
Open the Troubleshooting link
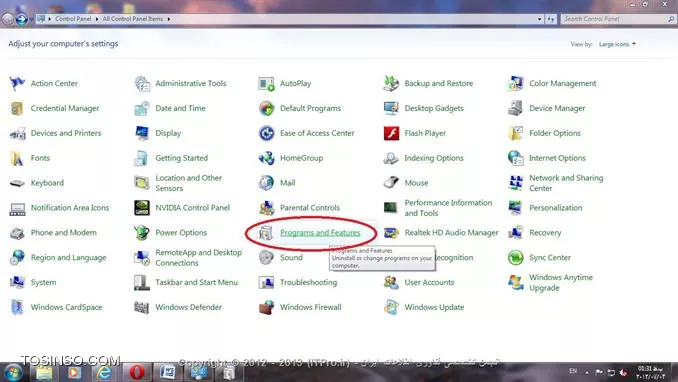308,282
